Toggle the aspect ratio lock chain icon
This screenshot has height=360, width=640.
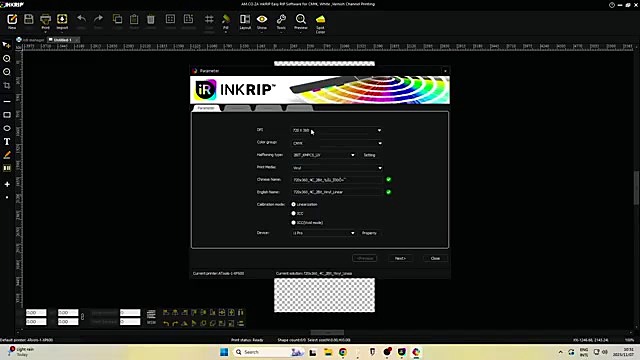[82, 317]
